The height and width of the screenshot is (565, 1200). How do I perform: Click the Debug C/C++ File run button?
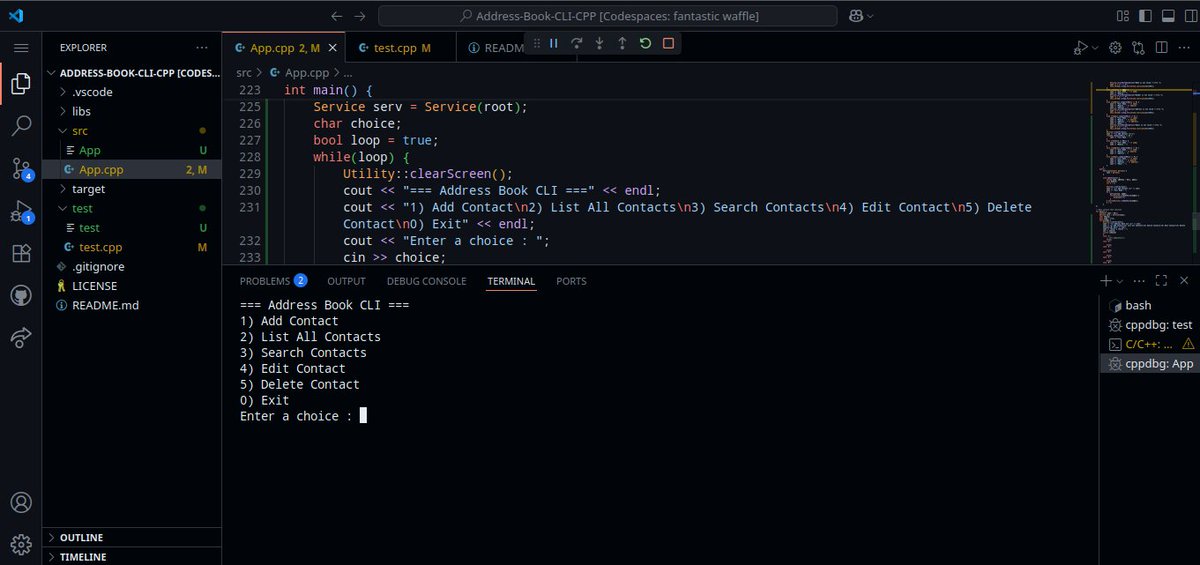[x=1080, y=47]
